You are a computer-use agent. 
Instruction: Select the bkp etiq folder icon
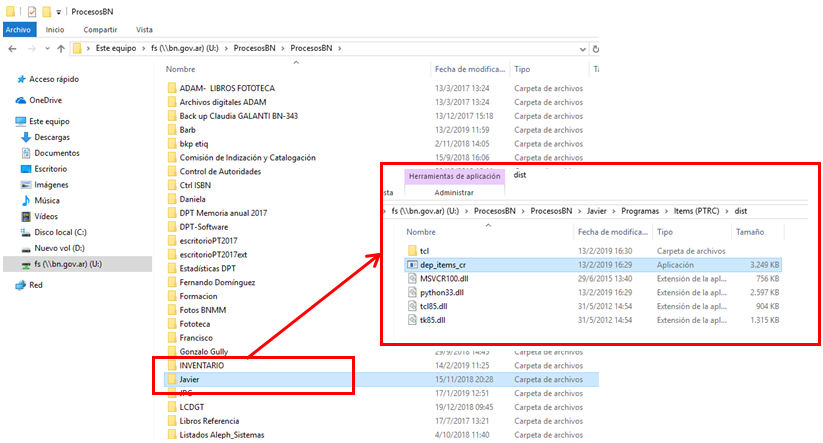[172, 144]
